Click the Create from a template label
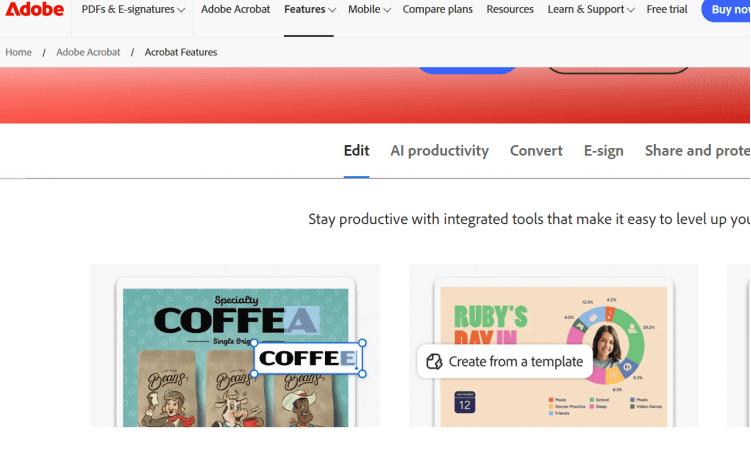 point(516,361)
